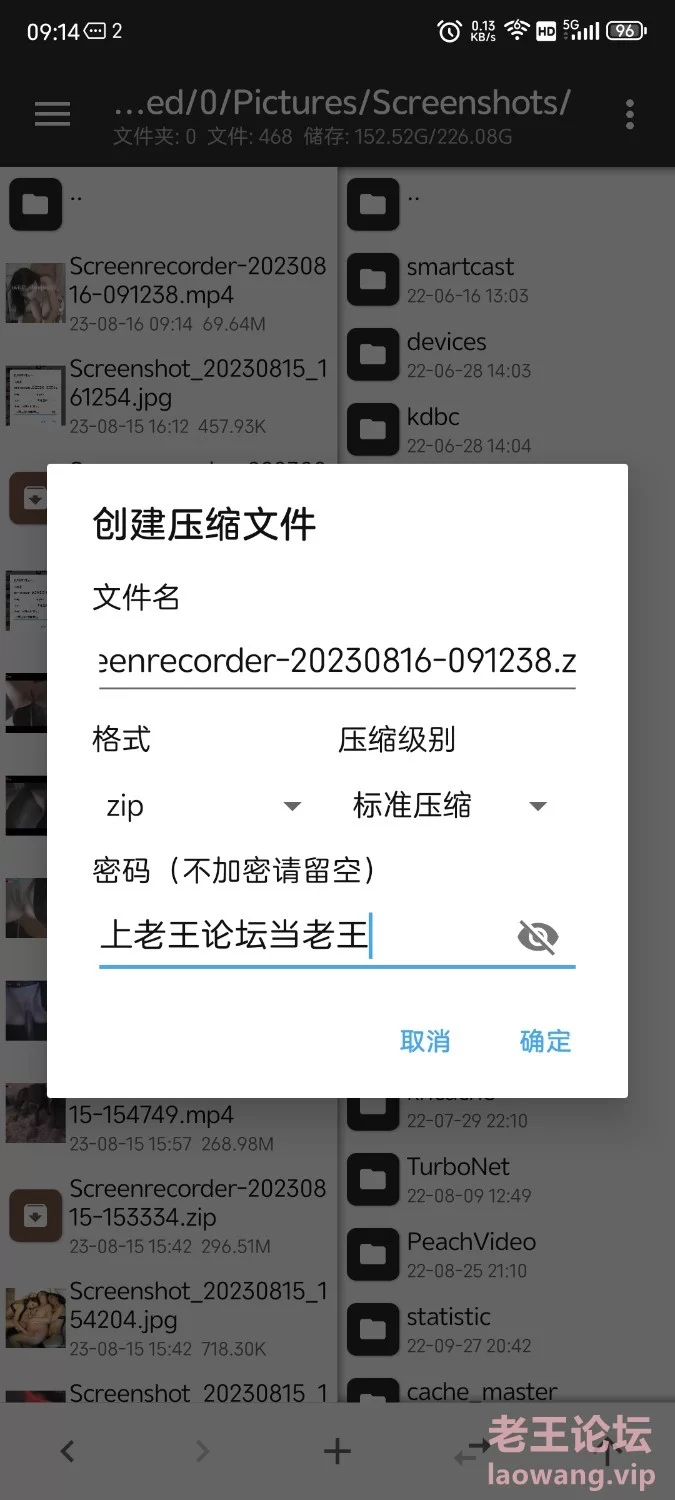Expand the 标准压缩 compression level dropdown
The image size is (675, 1500).
pos(450,806)
